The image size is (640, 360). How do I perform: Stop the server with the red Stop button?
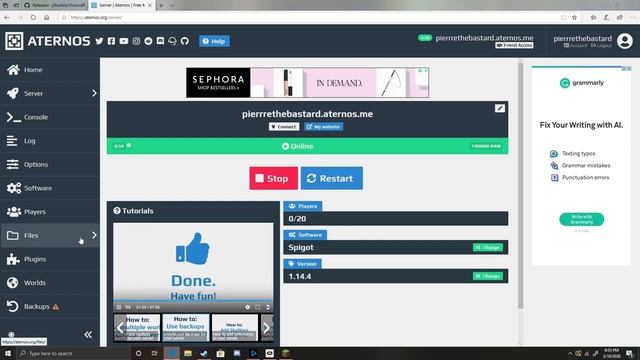point(273,178)
